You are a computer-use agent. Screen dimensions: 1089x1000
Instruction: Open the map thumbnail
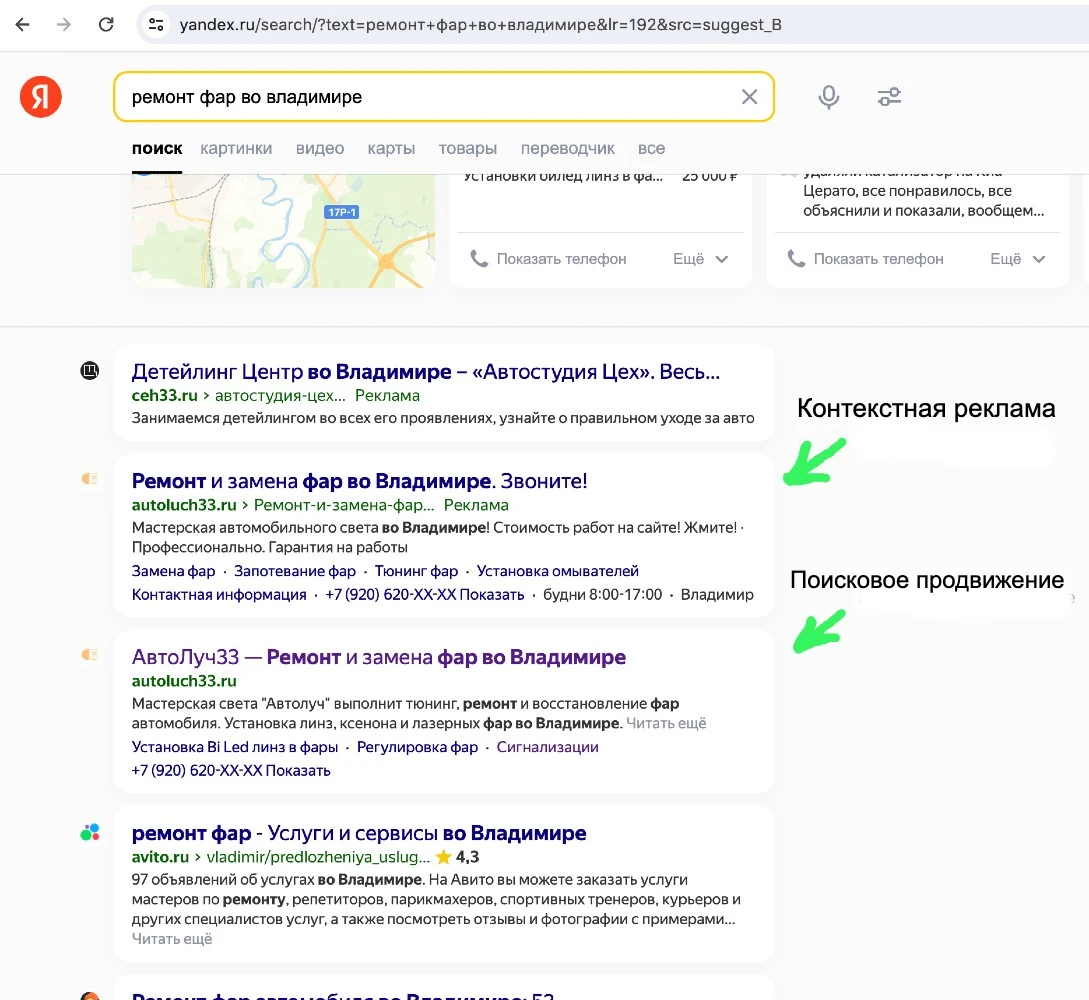[x=283, y=231]
